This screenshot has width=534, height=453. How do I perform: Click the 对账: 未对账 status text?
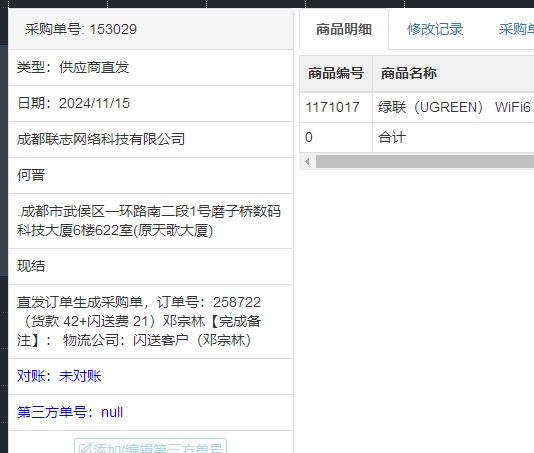click(59, 376)
